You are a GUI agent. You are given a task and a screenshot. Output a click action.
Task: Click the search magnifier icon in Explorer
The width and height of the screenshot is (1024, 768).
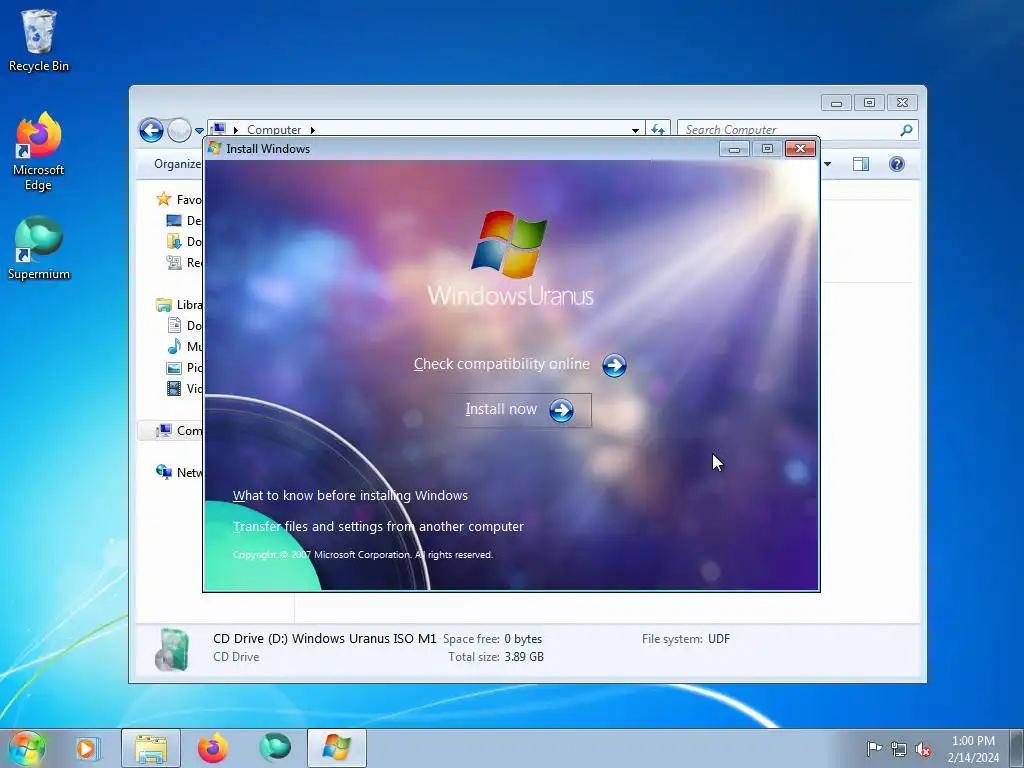pos(906,130)
